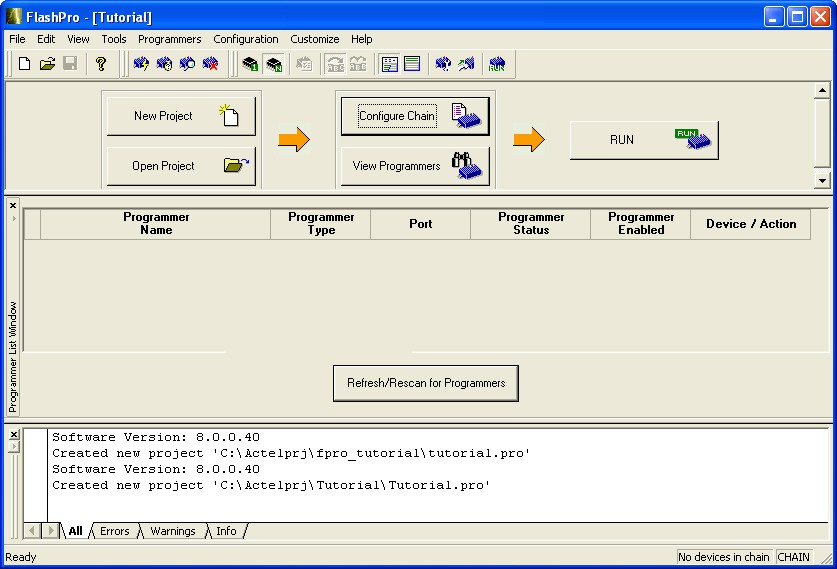
Task: Open the Edit menu
Action: pyautogui.click(x=46, y=39)
